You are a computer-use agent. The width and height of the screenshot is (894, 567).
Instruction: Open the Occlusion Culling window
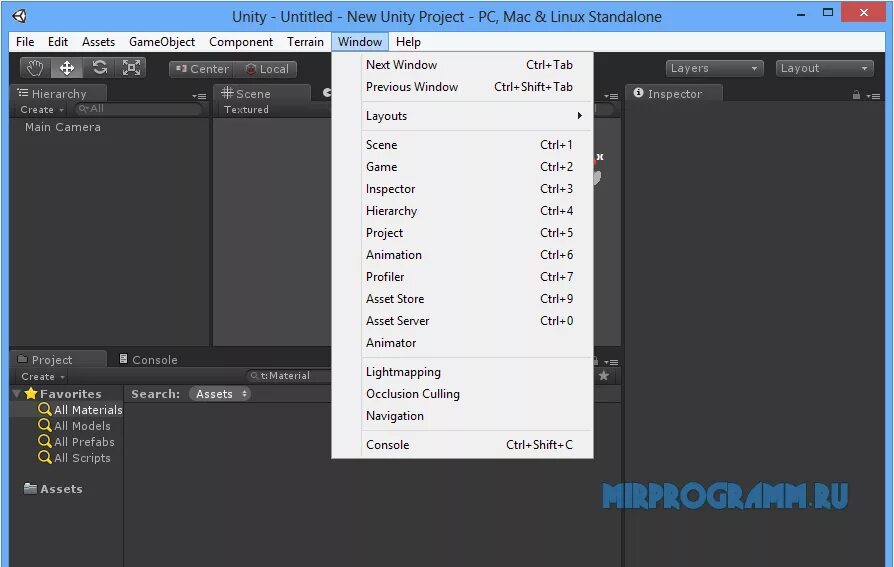click(462, 394)
